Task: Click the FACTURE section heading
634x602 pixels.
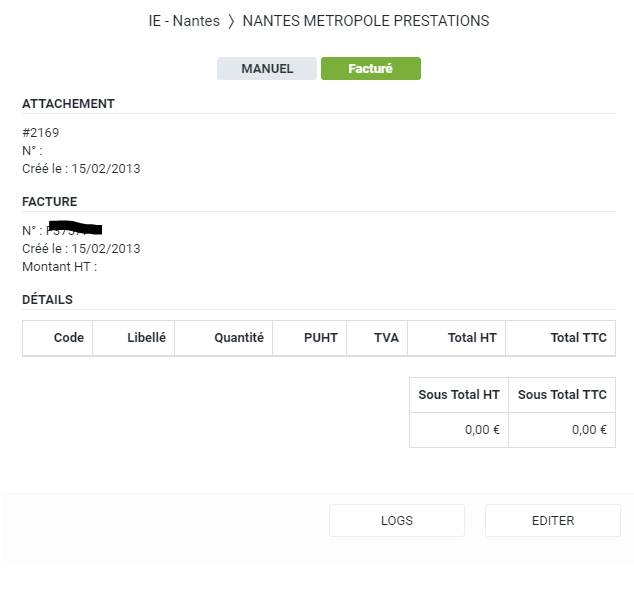Action: pyautogui.click(x=49, y=202)
